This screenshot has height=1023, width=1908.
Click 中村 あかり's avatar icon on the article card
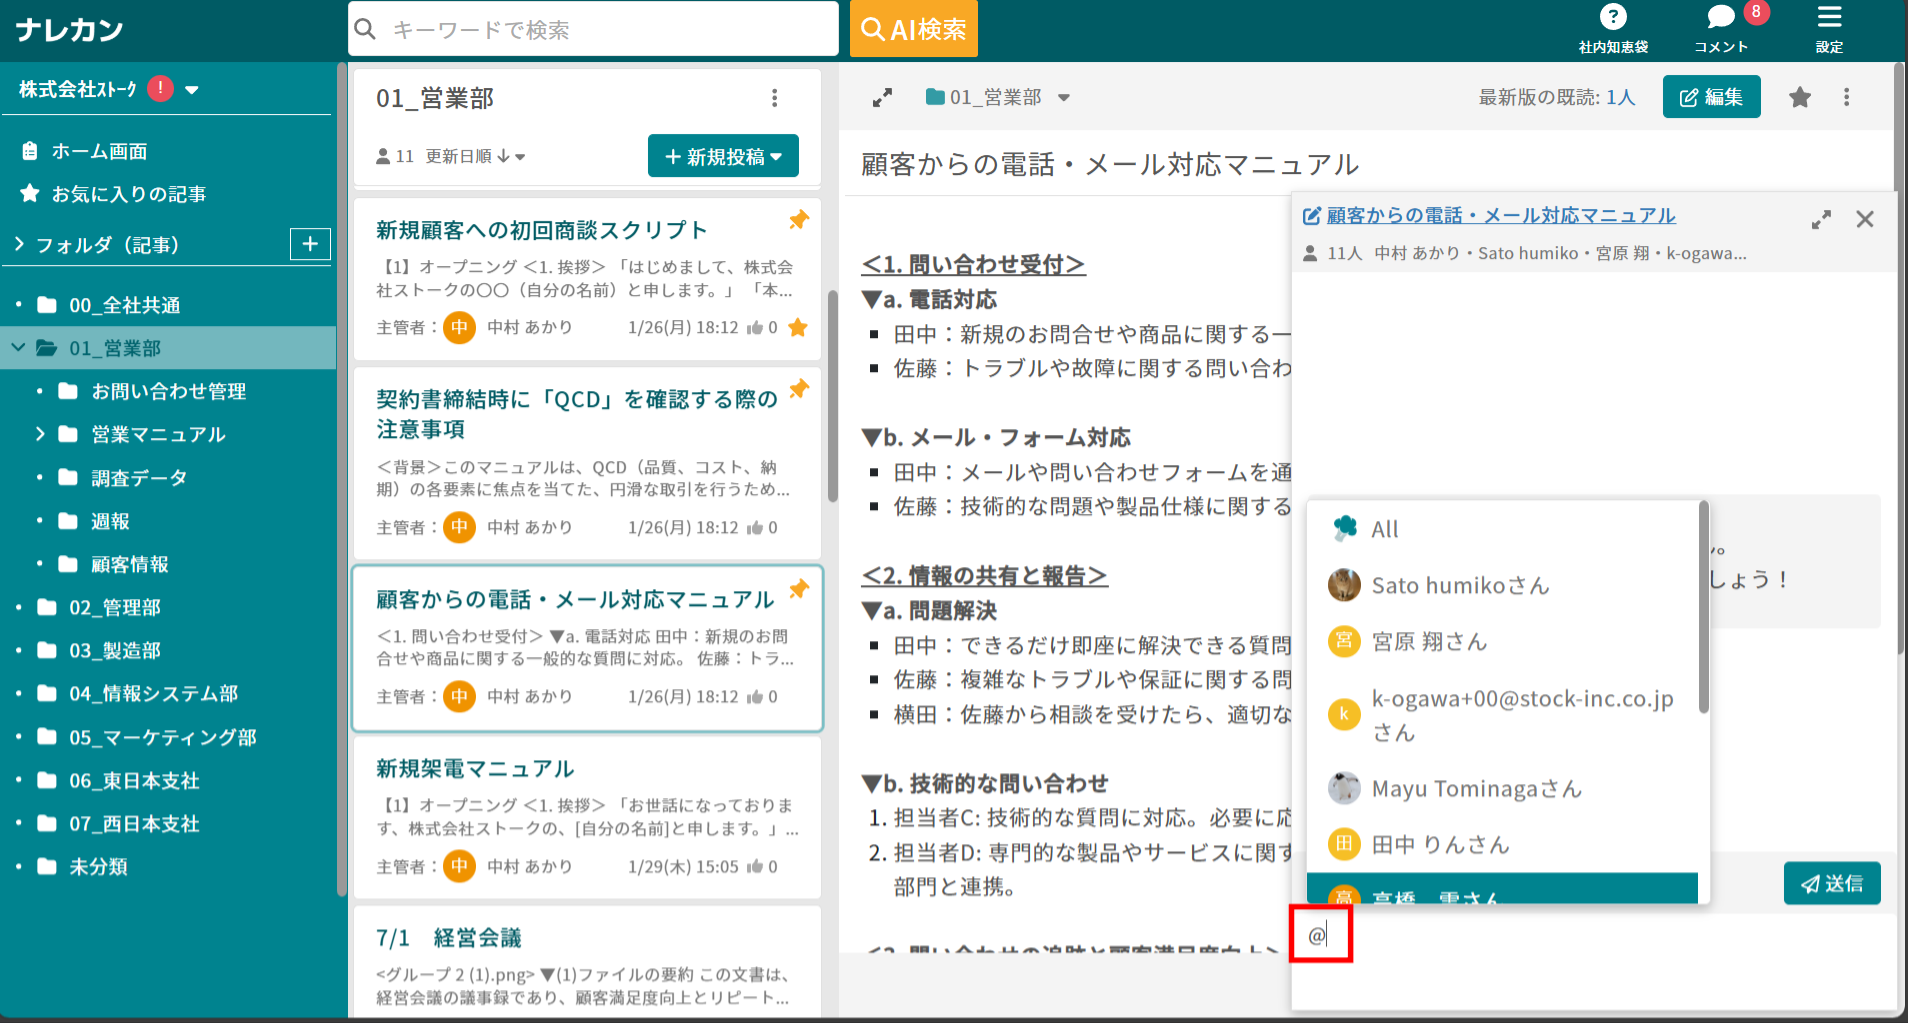click(x=459, y=327)
